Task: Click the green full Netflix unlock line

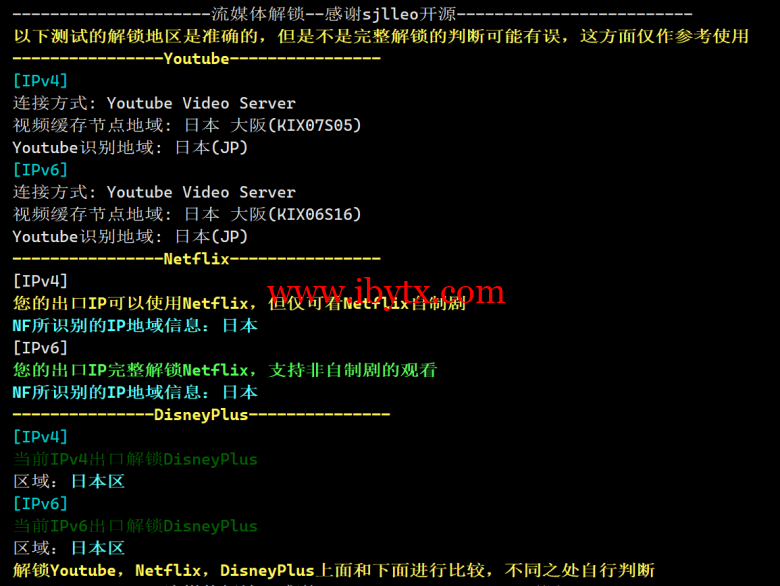Action: point(225,370)
